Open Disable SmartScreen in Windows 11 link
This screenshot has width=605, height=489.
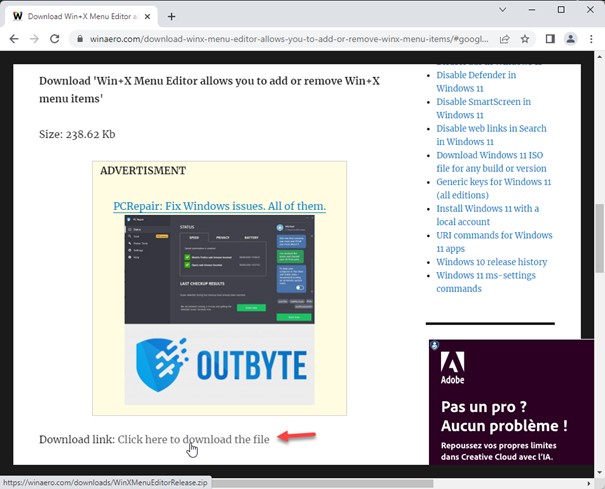(x=483, y=108)
